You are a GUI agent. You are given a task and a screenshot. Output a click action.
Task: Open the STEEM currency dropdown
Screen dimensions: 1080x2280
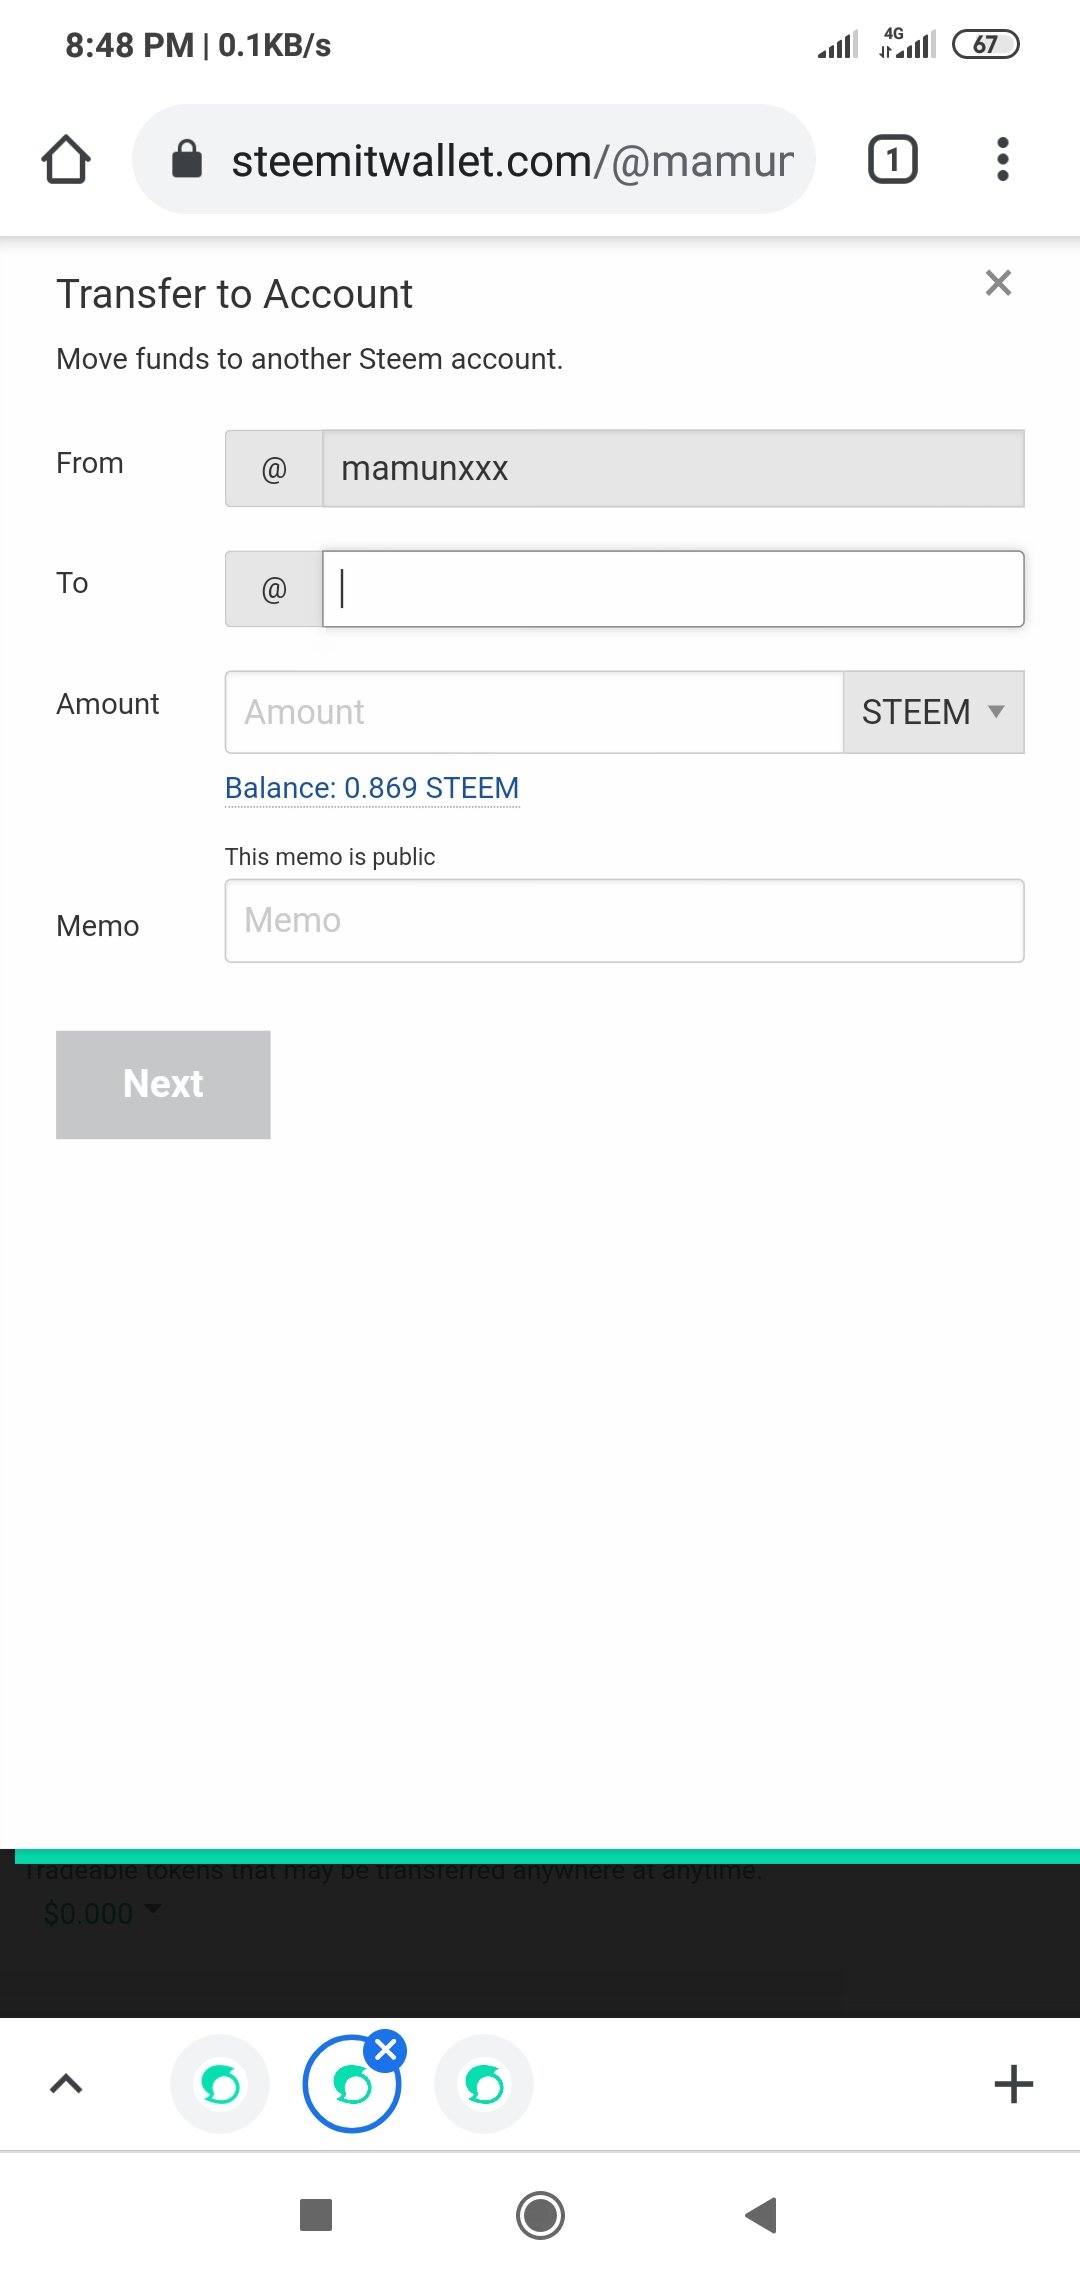933,712
